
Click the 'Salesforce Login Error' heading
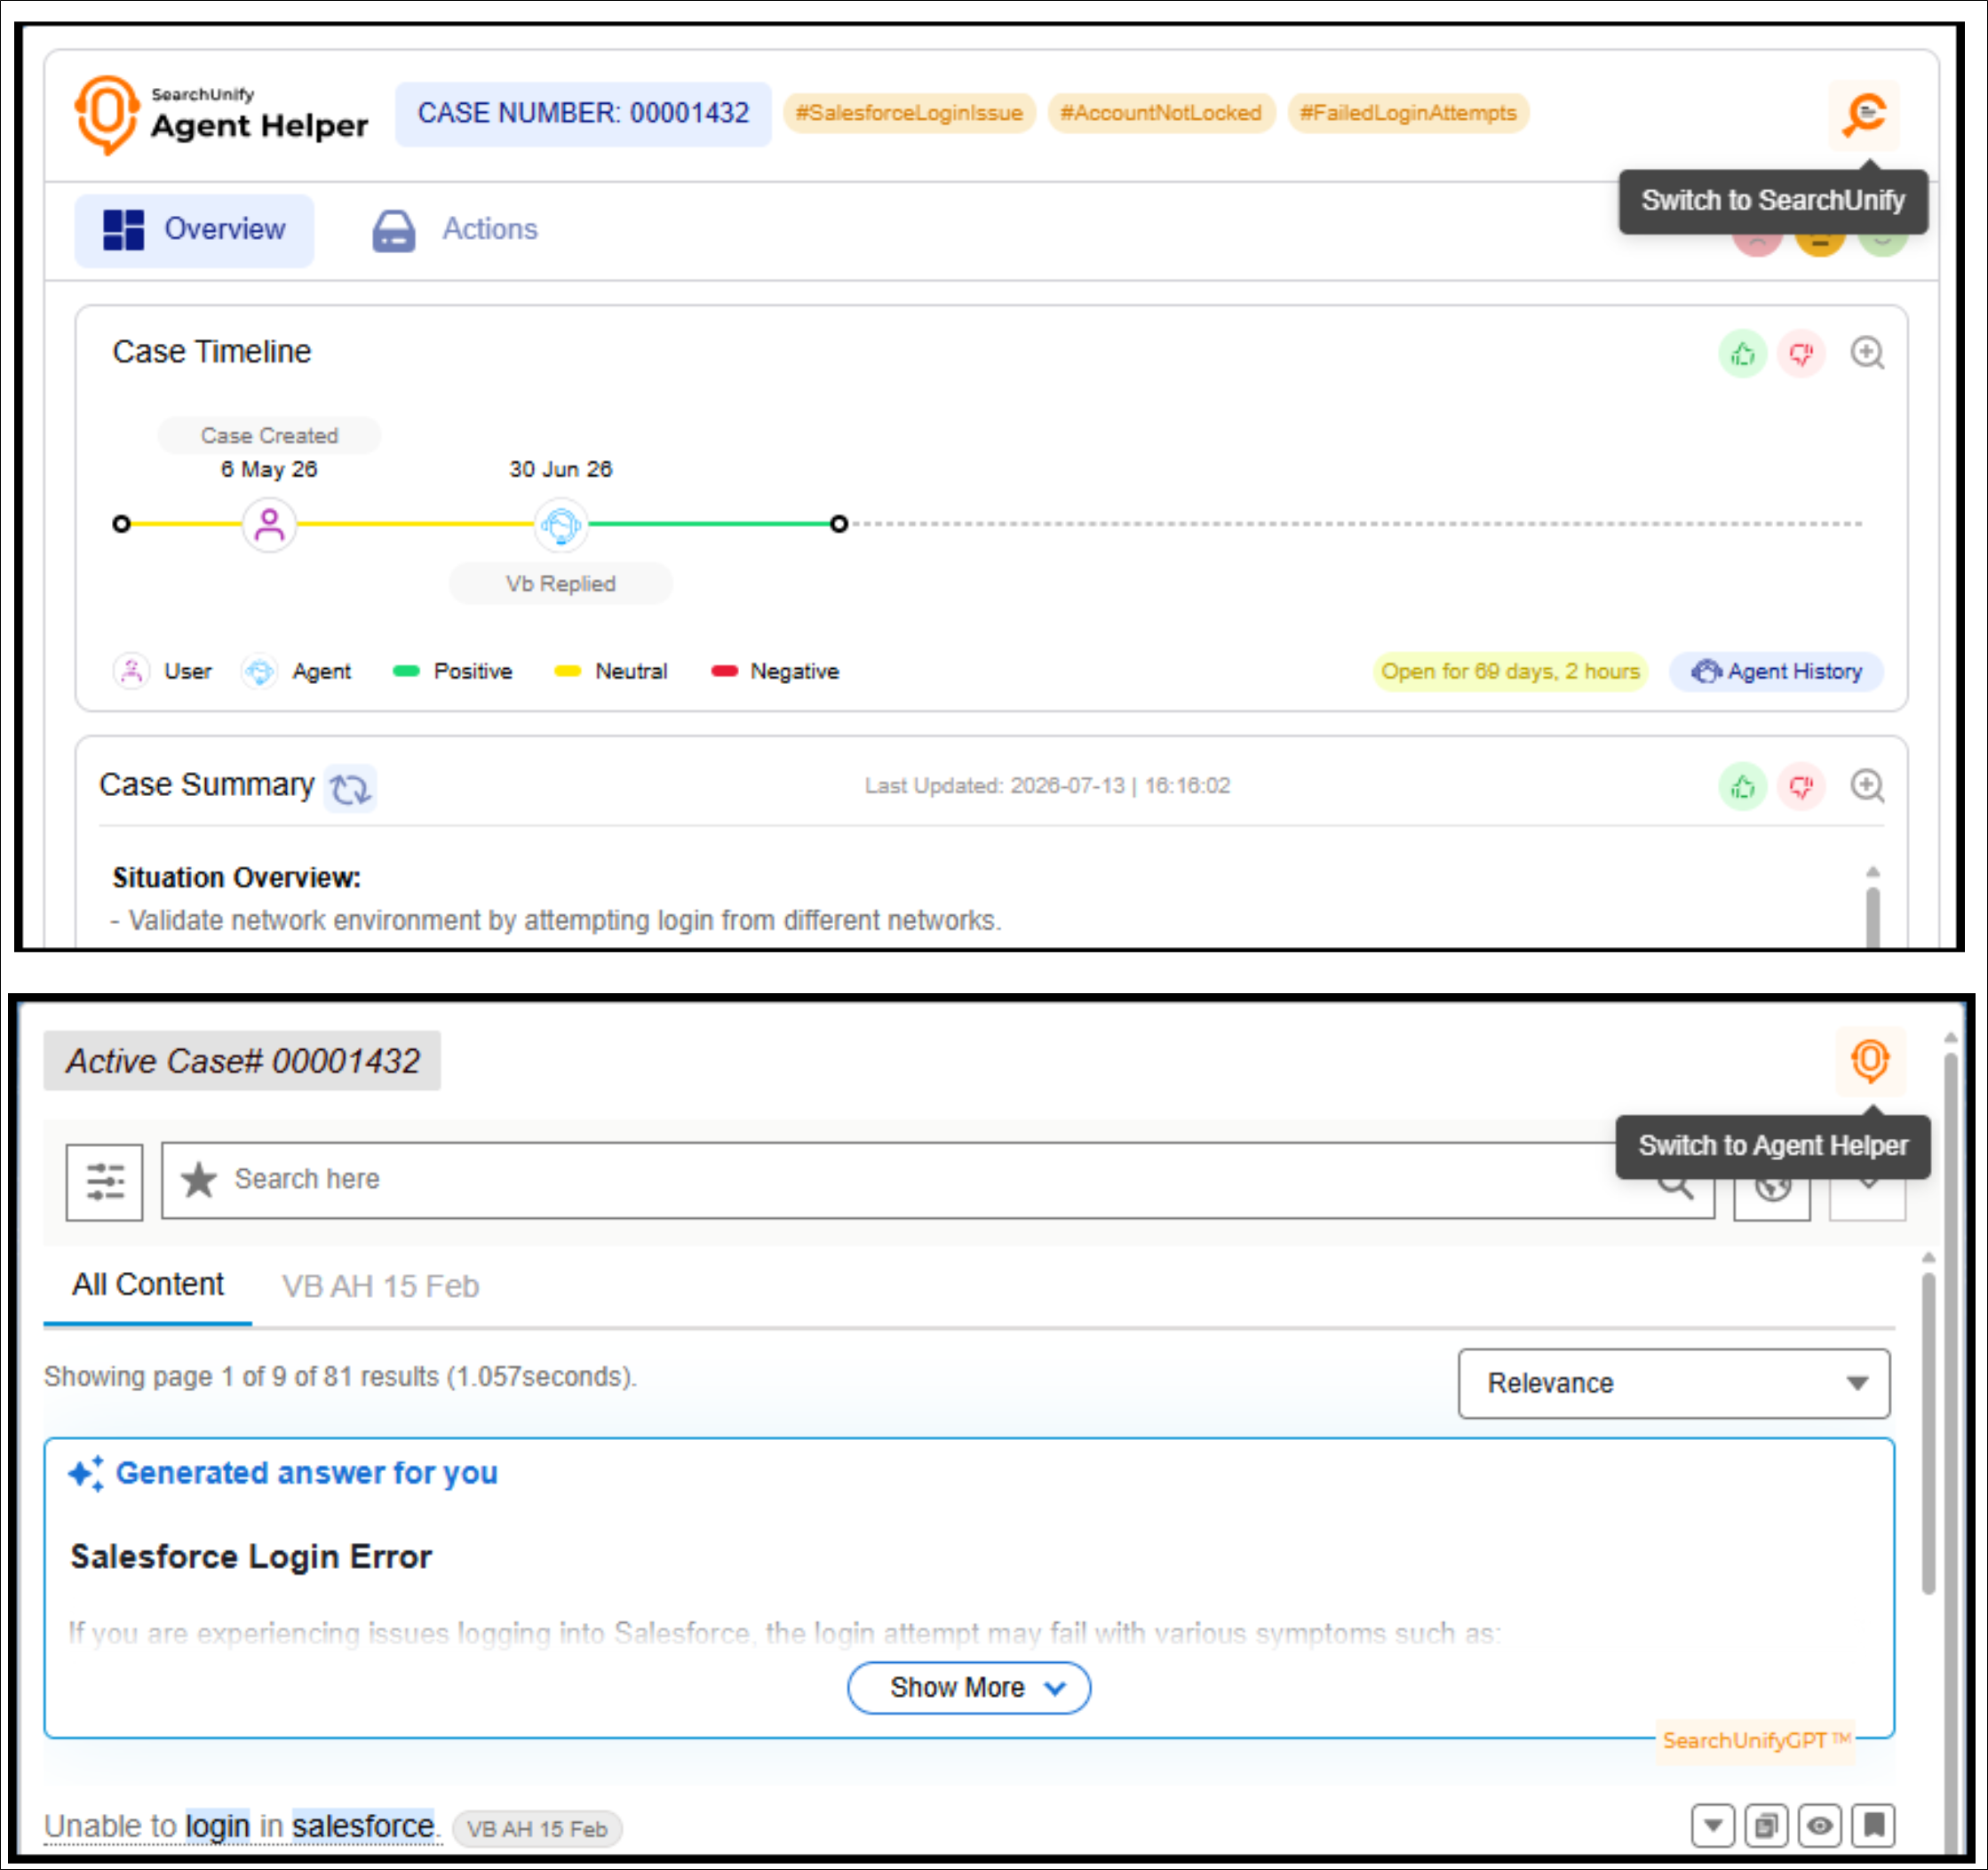(251, 1557)
